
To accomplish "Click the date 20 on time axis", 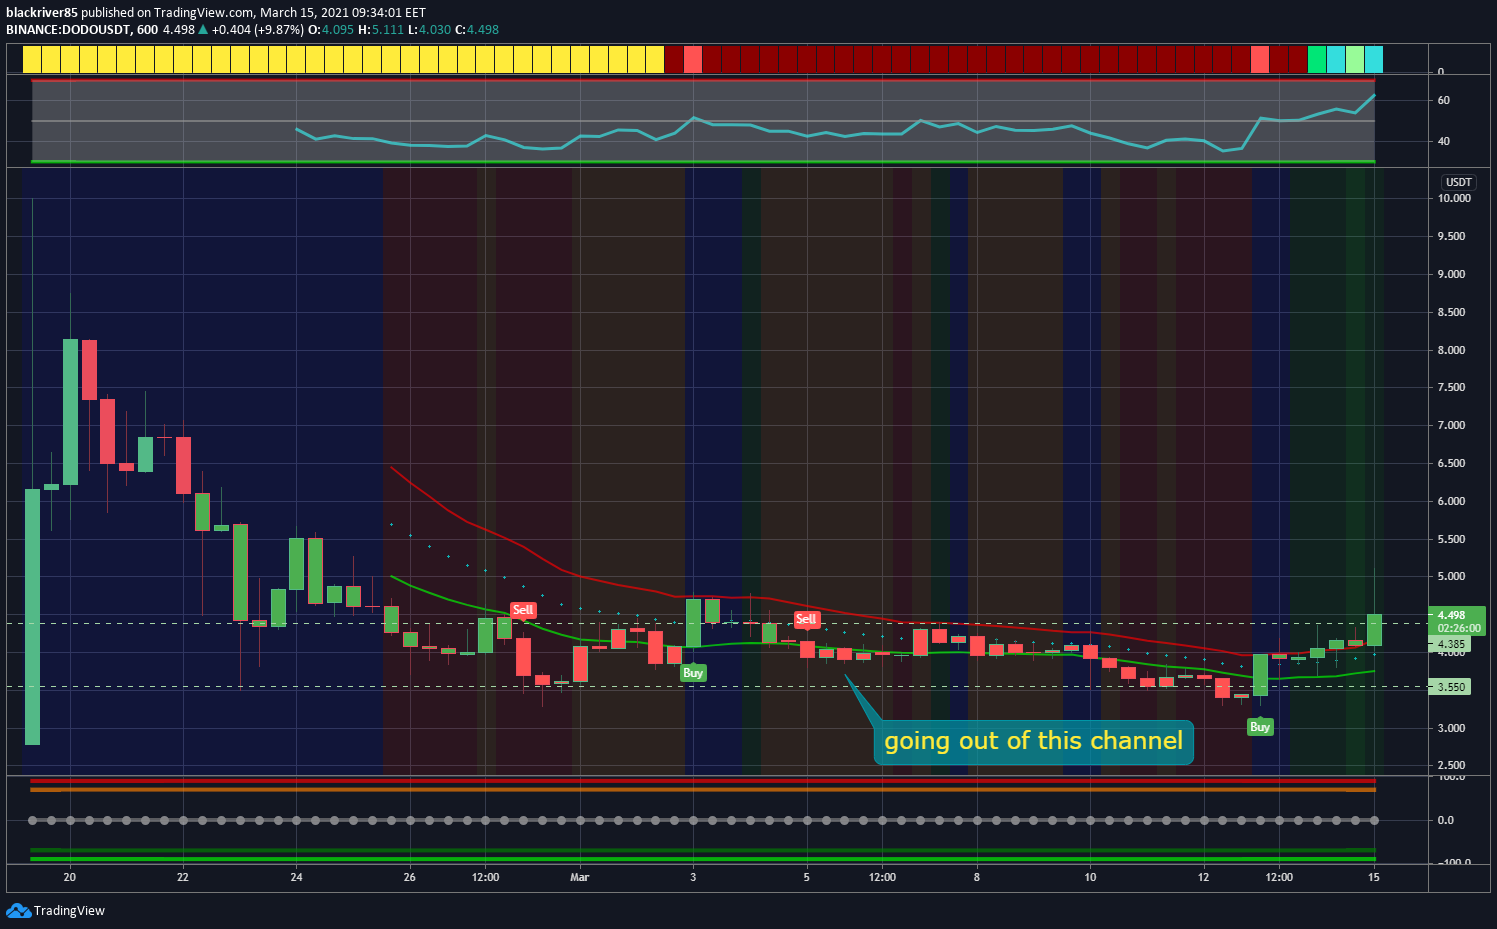I will point(70,877).
